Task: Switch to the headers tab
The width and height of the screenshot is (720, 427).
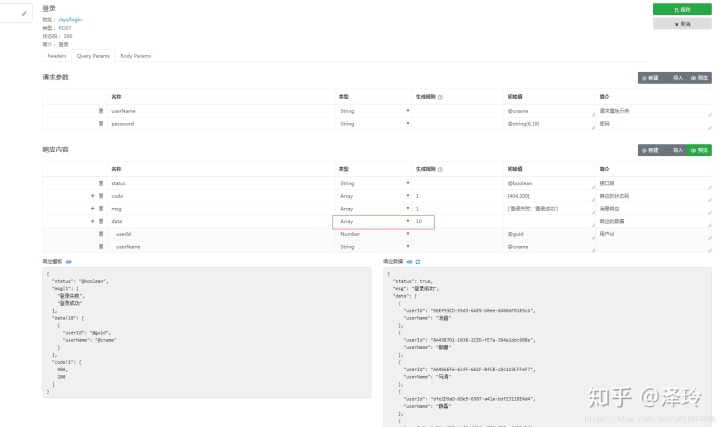Action: [x=57, y=56]
